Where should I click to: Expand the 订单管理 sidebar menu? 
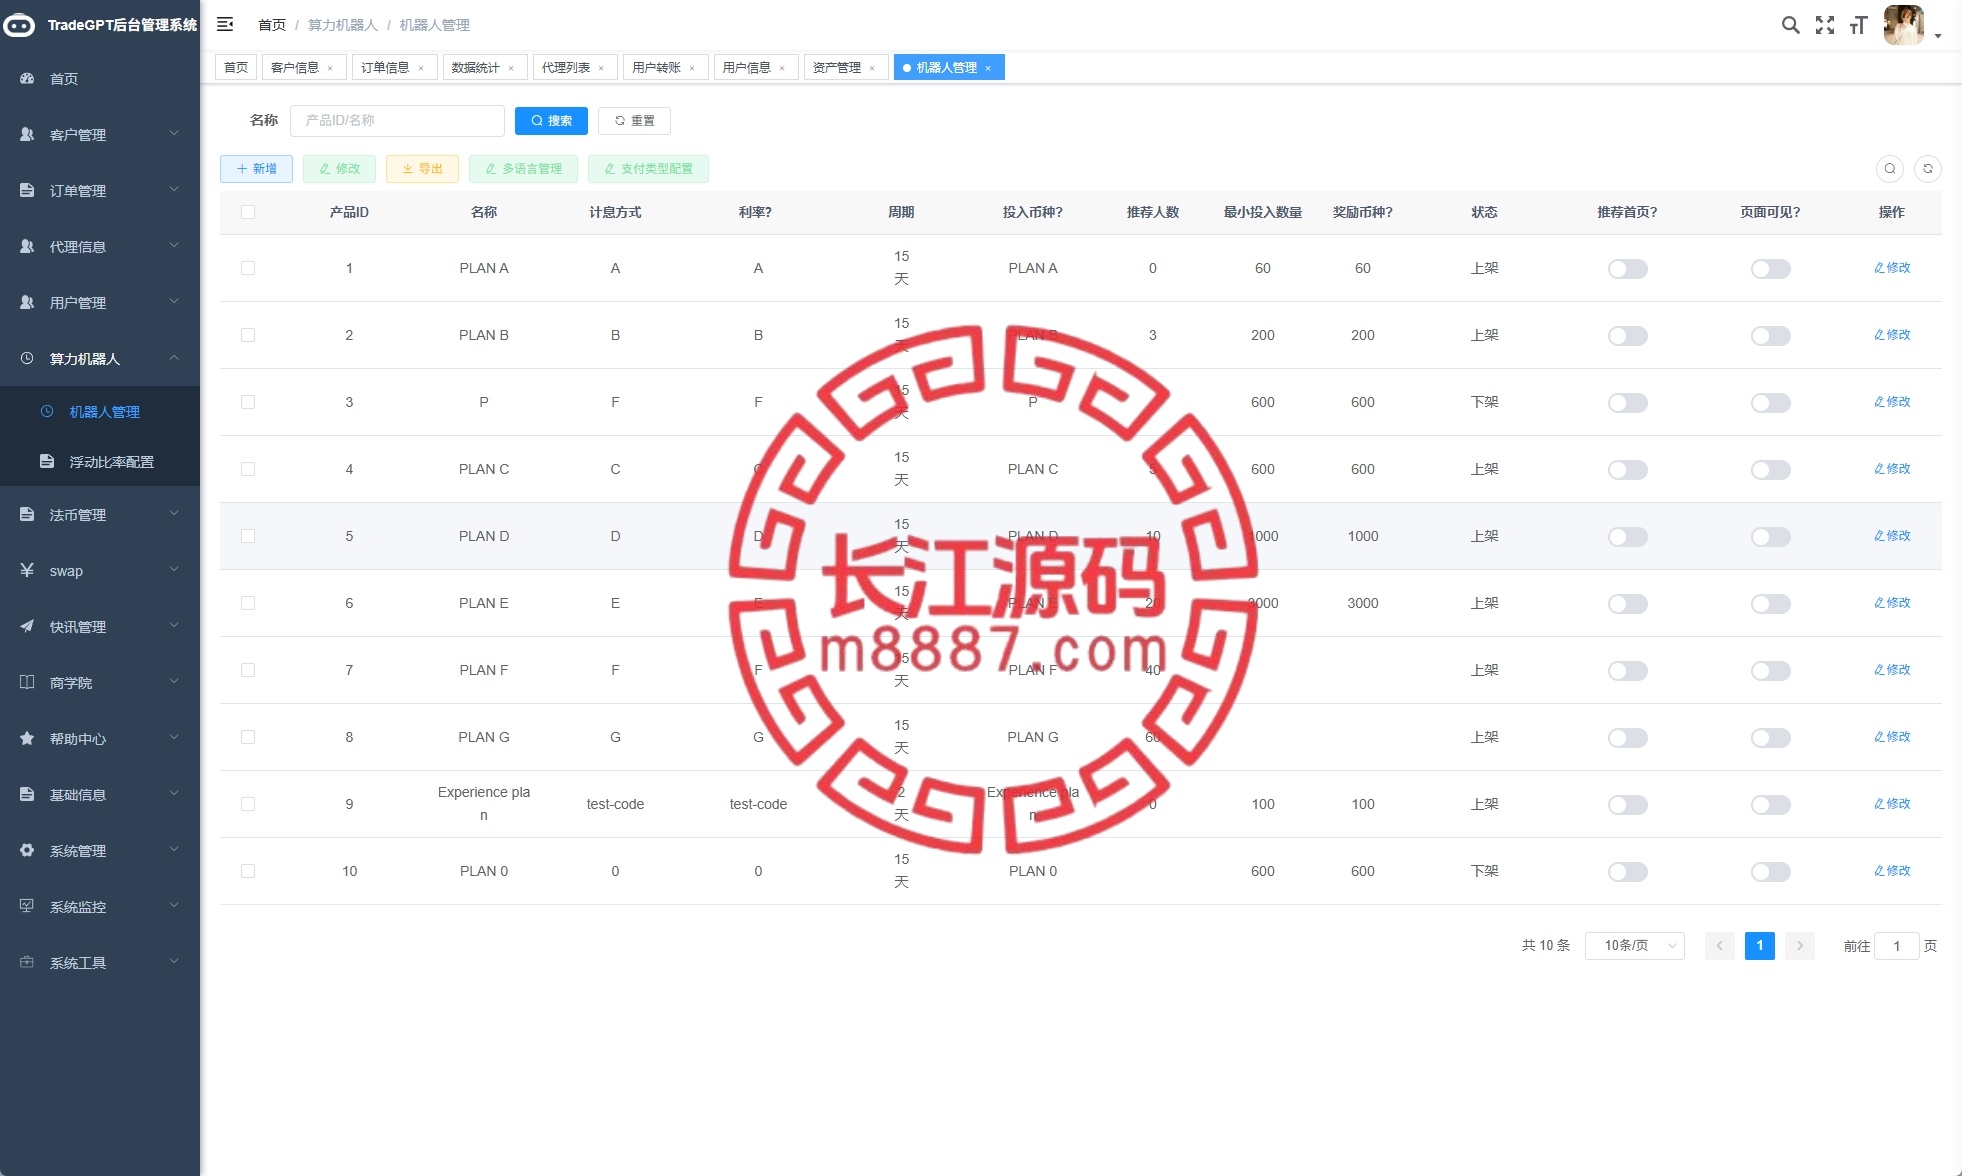click(x=100, y=190)
